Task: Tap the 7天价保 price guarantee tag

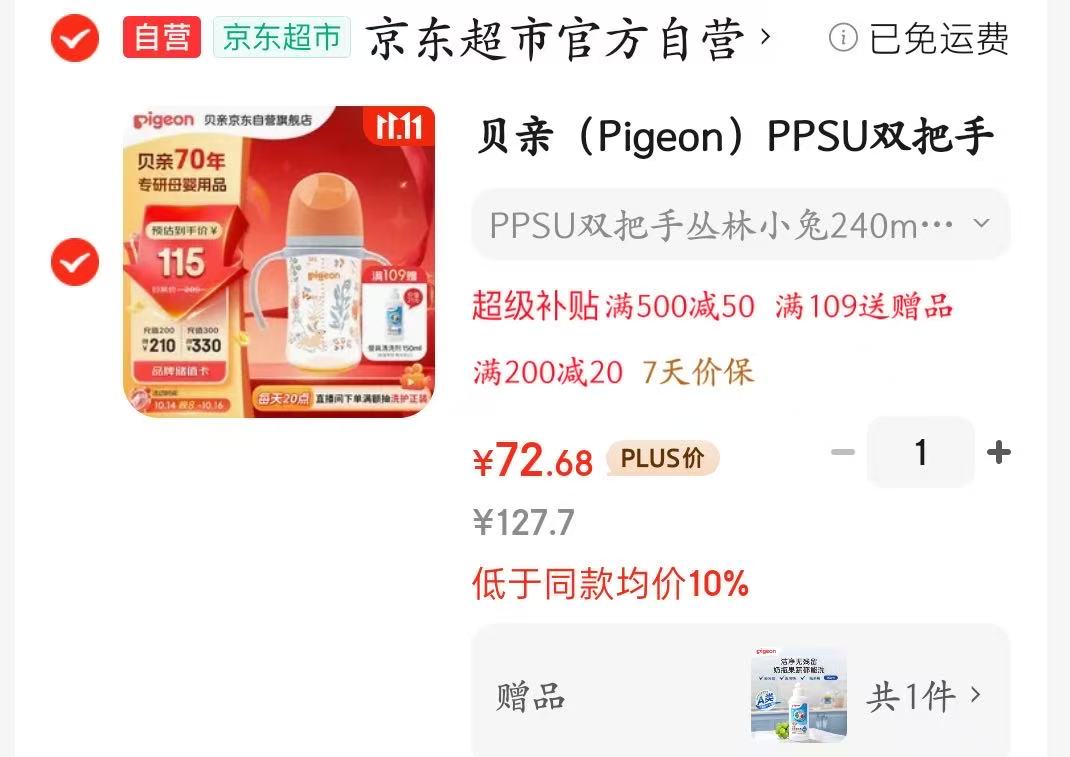Action: click(x=698, y=372)
